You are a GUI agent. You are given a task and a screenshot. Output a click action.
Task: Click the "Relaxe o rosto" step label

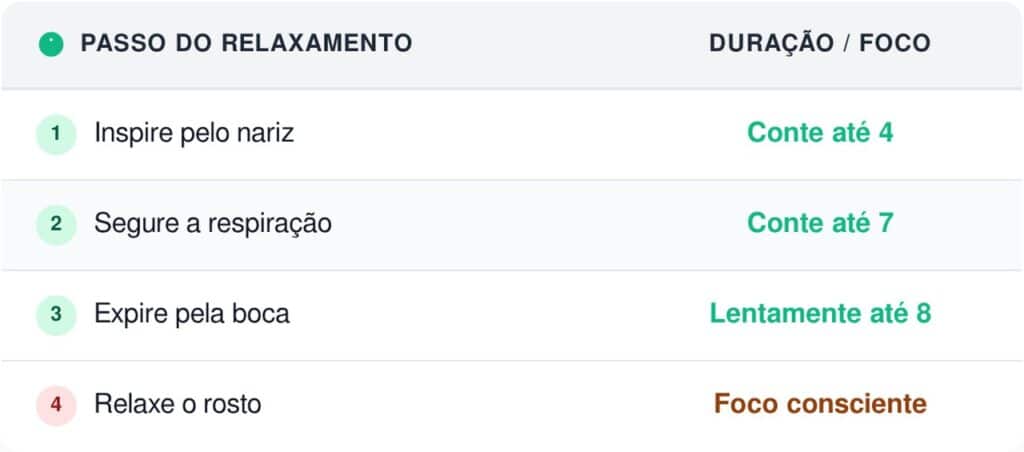(178, 405)
